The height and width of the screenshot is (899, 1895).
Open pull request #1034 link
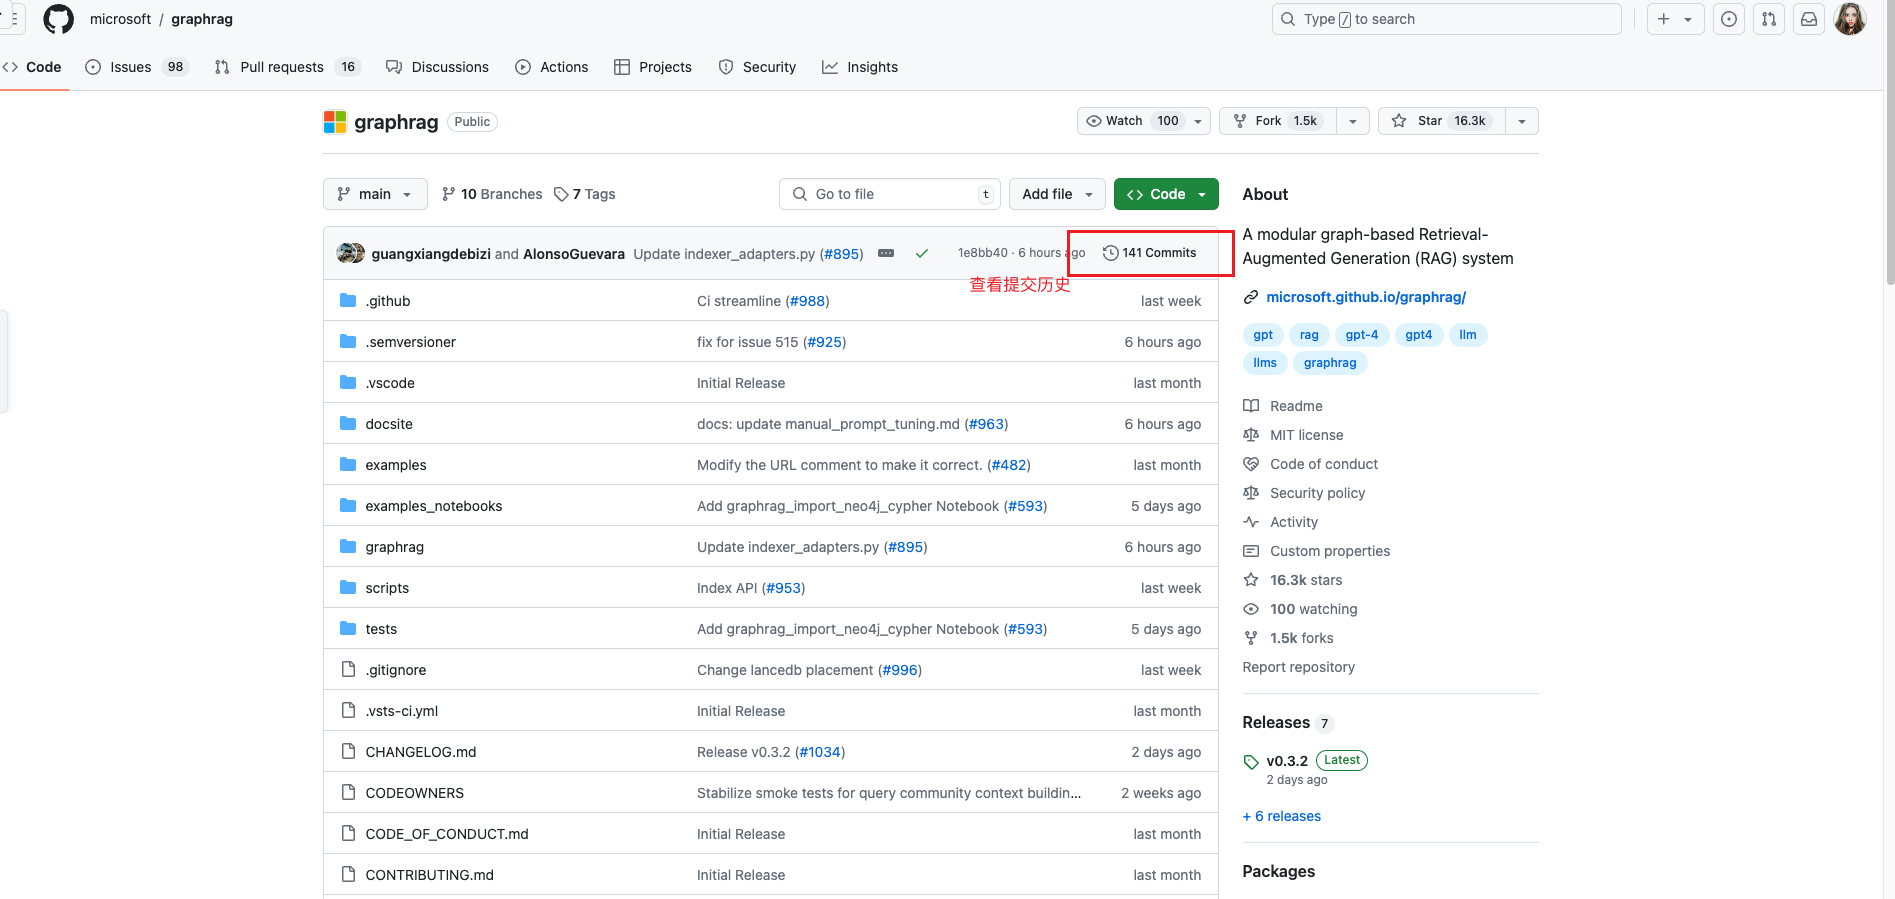click(x=820, y=752)
